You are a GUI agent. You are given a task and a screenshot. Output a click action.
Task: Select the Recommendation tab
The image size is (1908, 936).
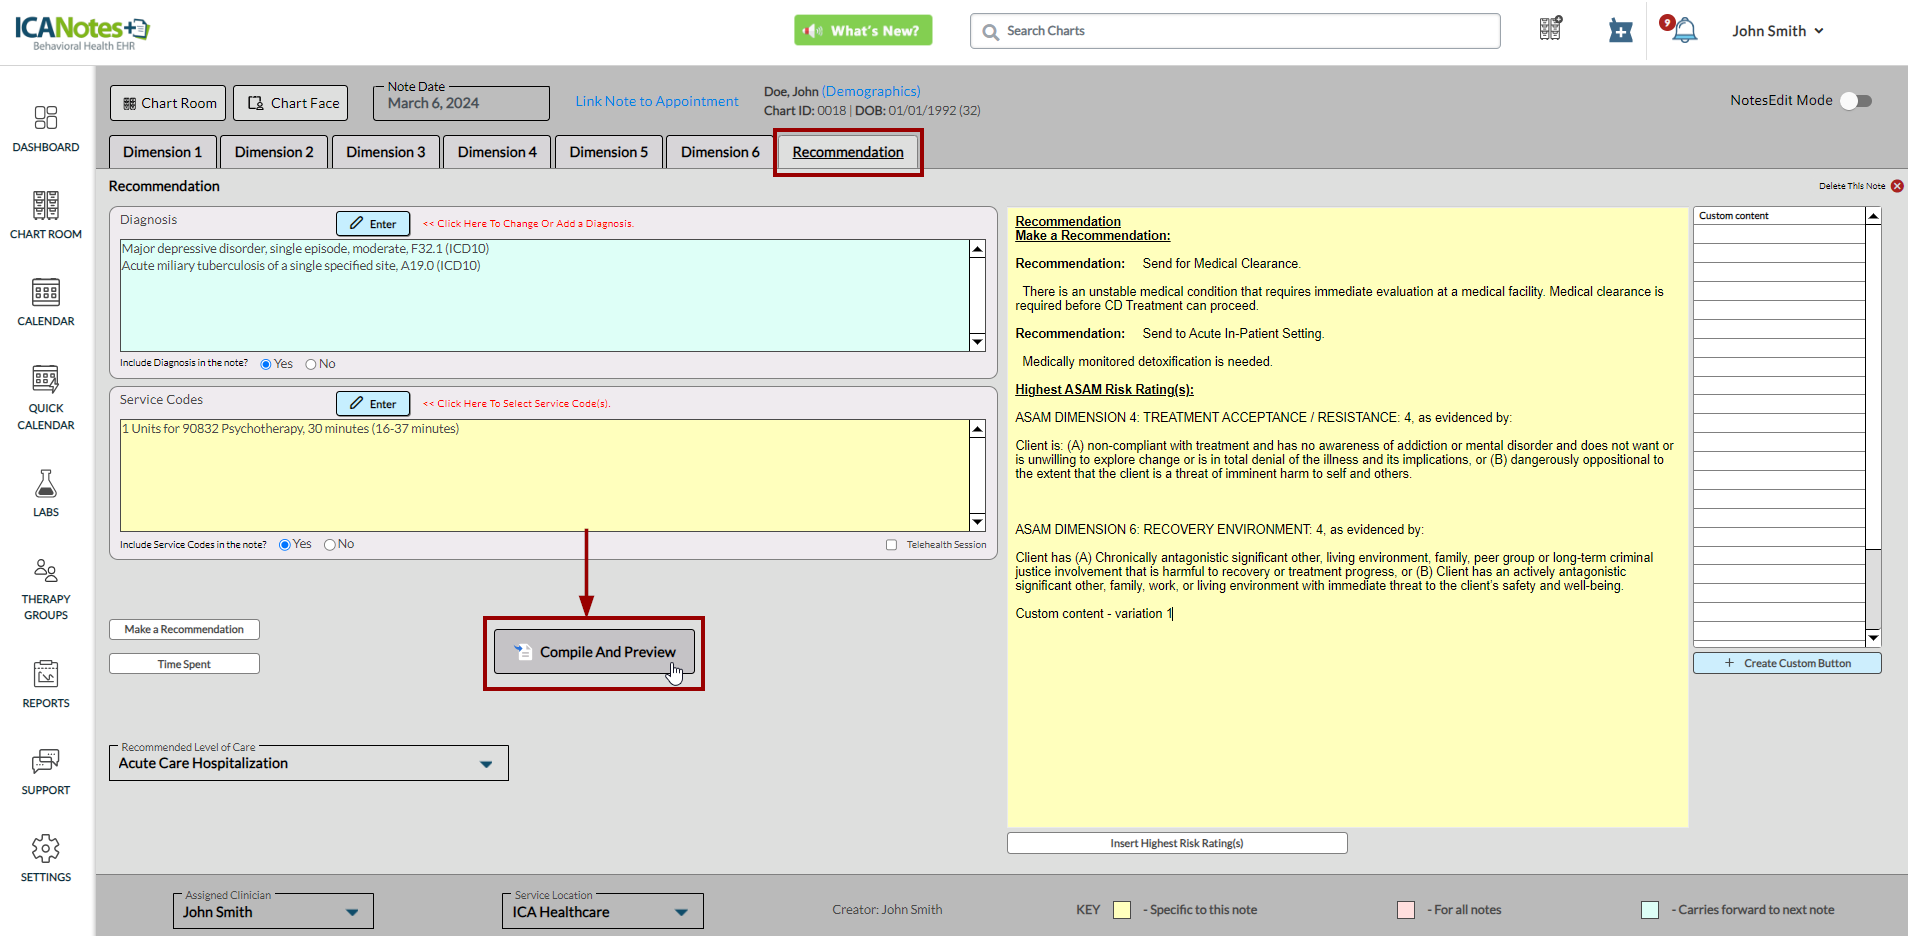(848, 152)
